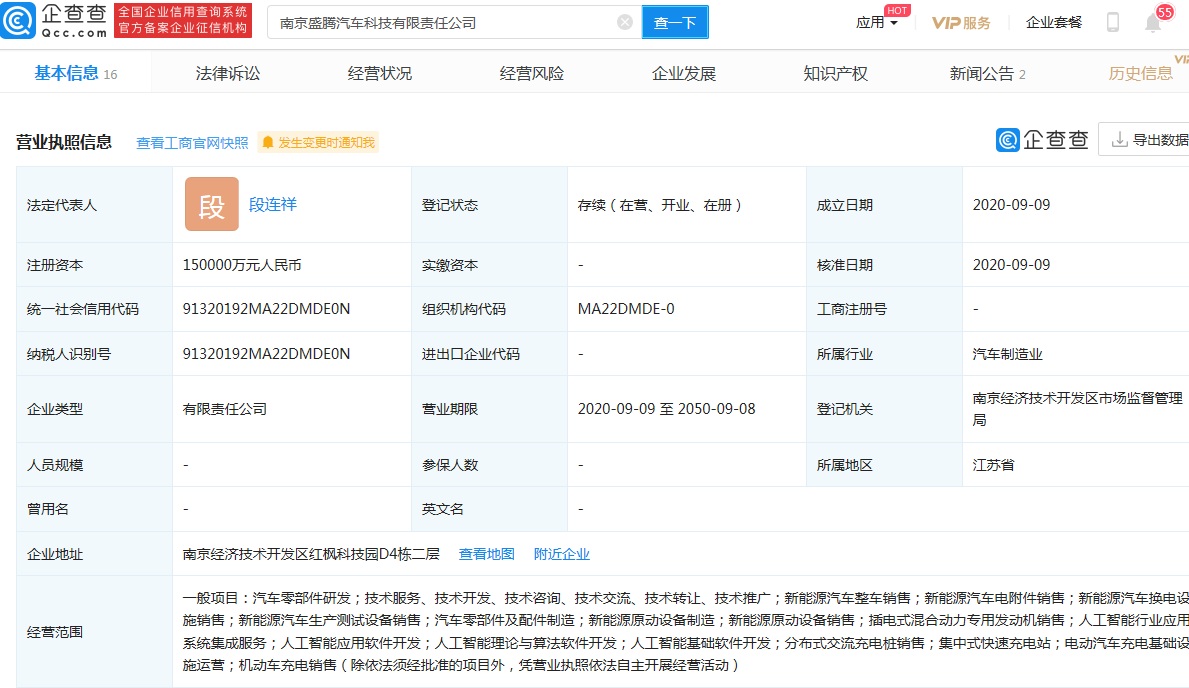Open 查看工商官网快照 snapshot link
This screenshot has width=1189, height=688.
(190, 142)
